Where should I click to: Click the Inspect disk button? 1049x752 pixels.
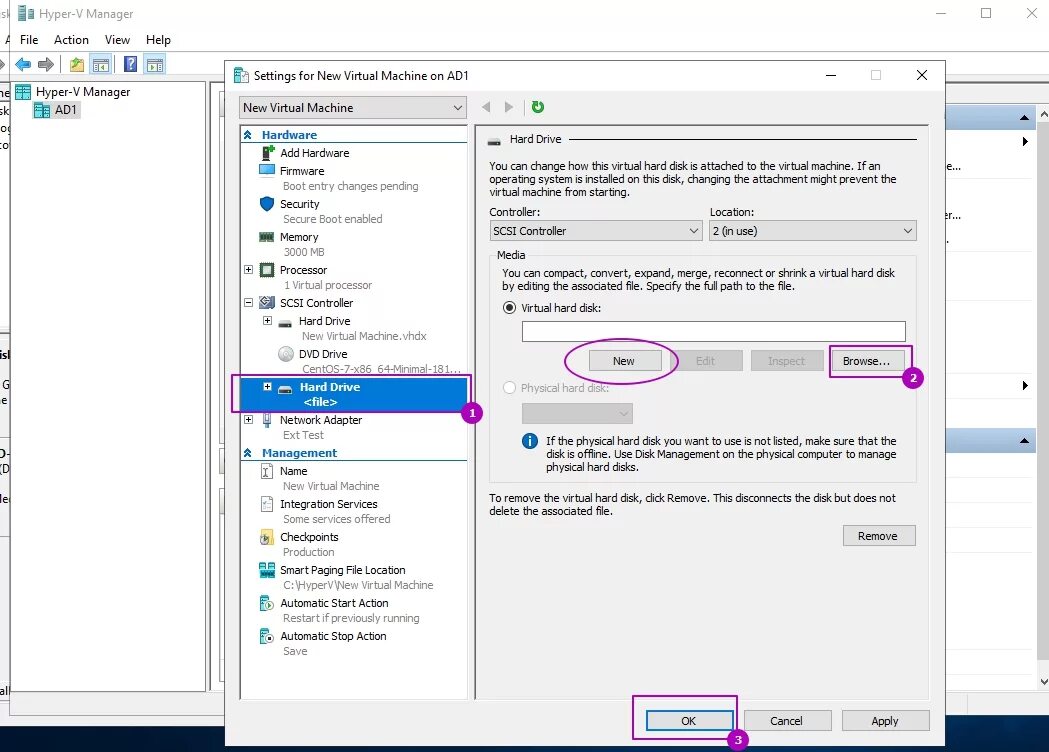point(786,361)
